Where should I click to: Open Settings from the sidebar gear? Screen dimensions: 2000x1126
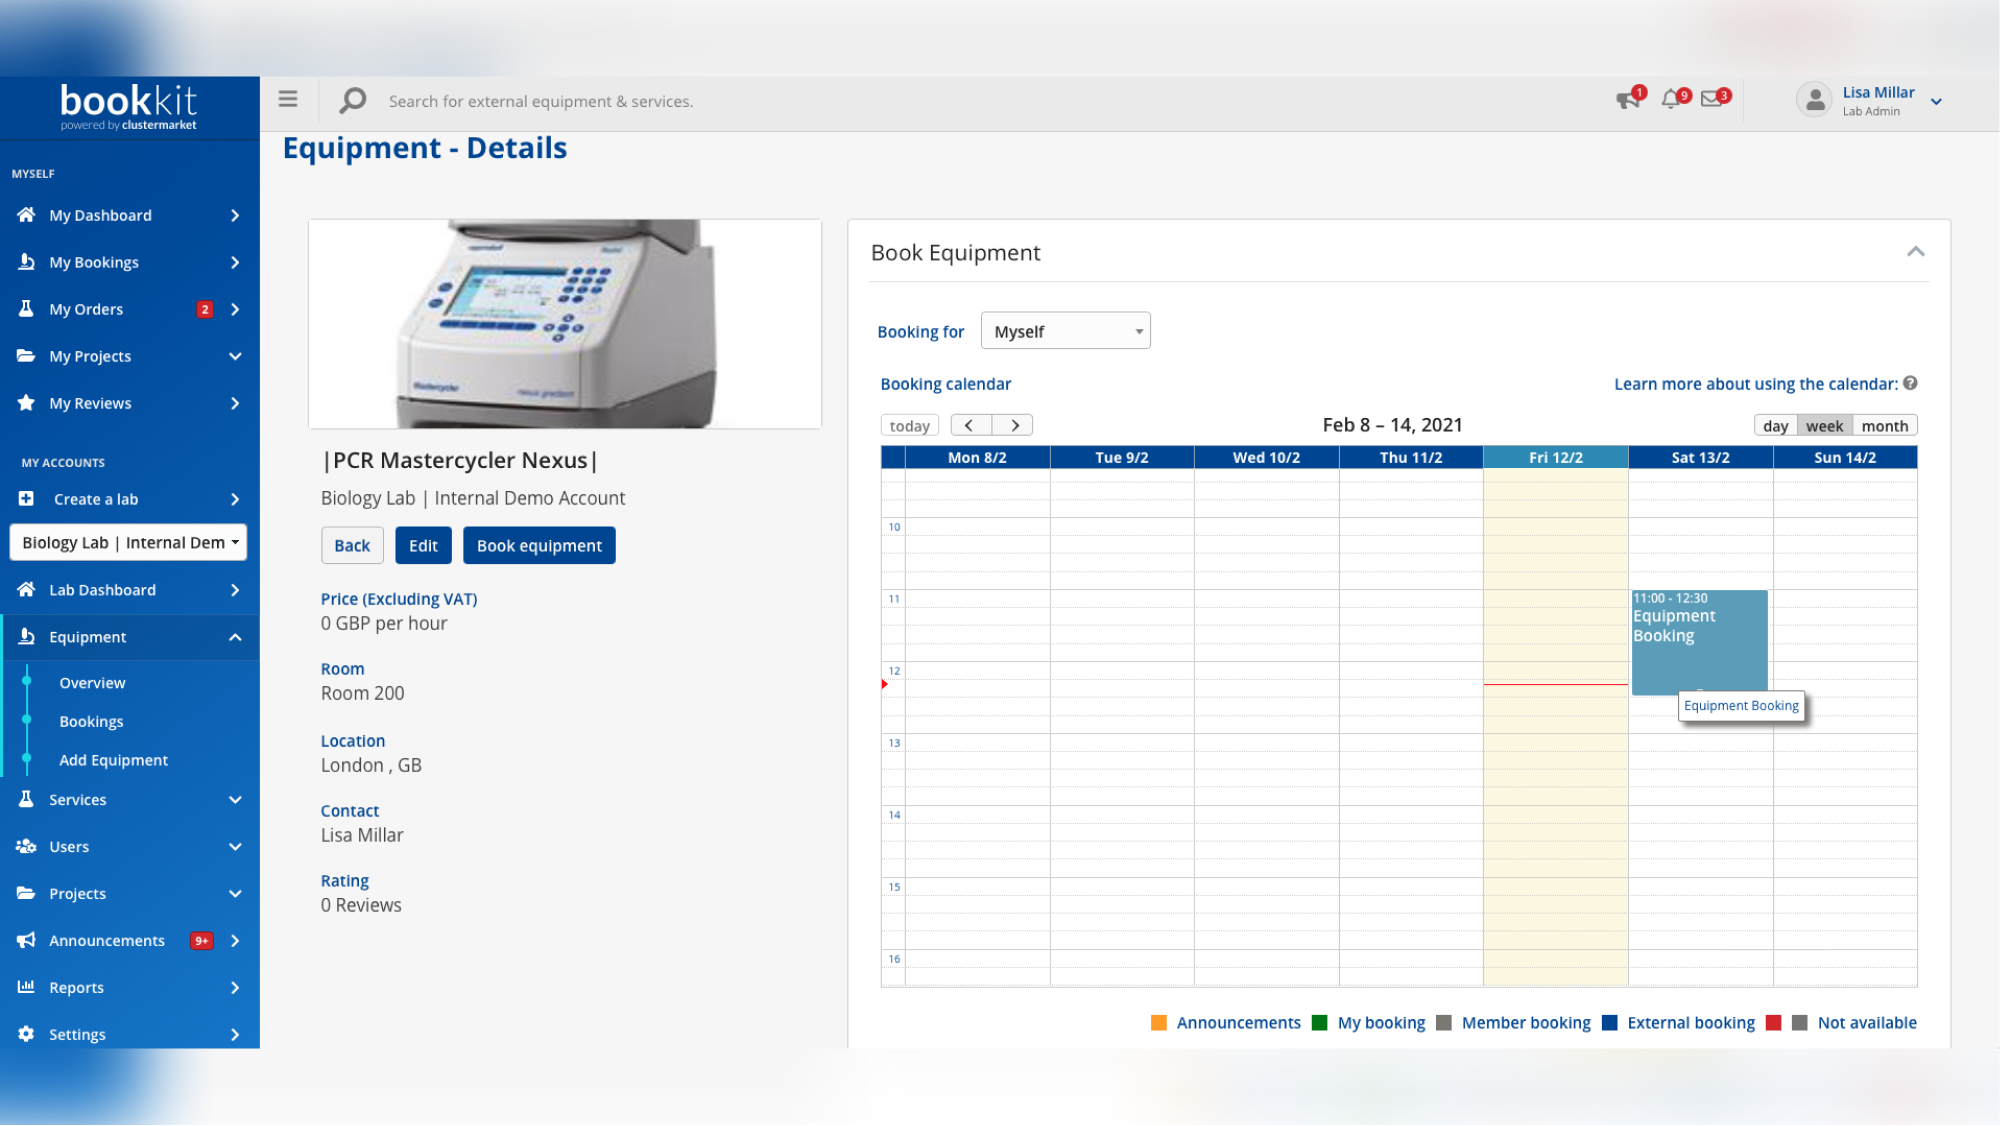click(77, 1034)
